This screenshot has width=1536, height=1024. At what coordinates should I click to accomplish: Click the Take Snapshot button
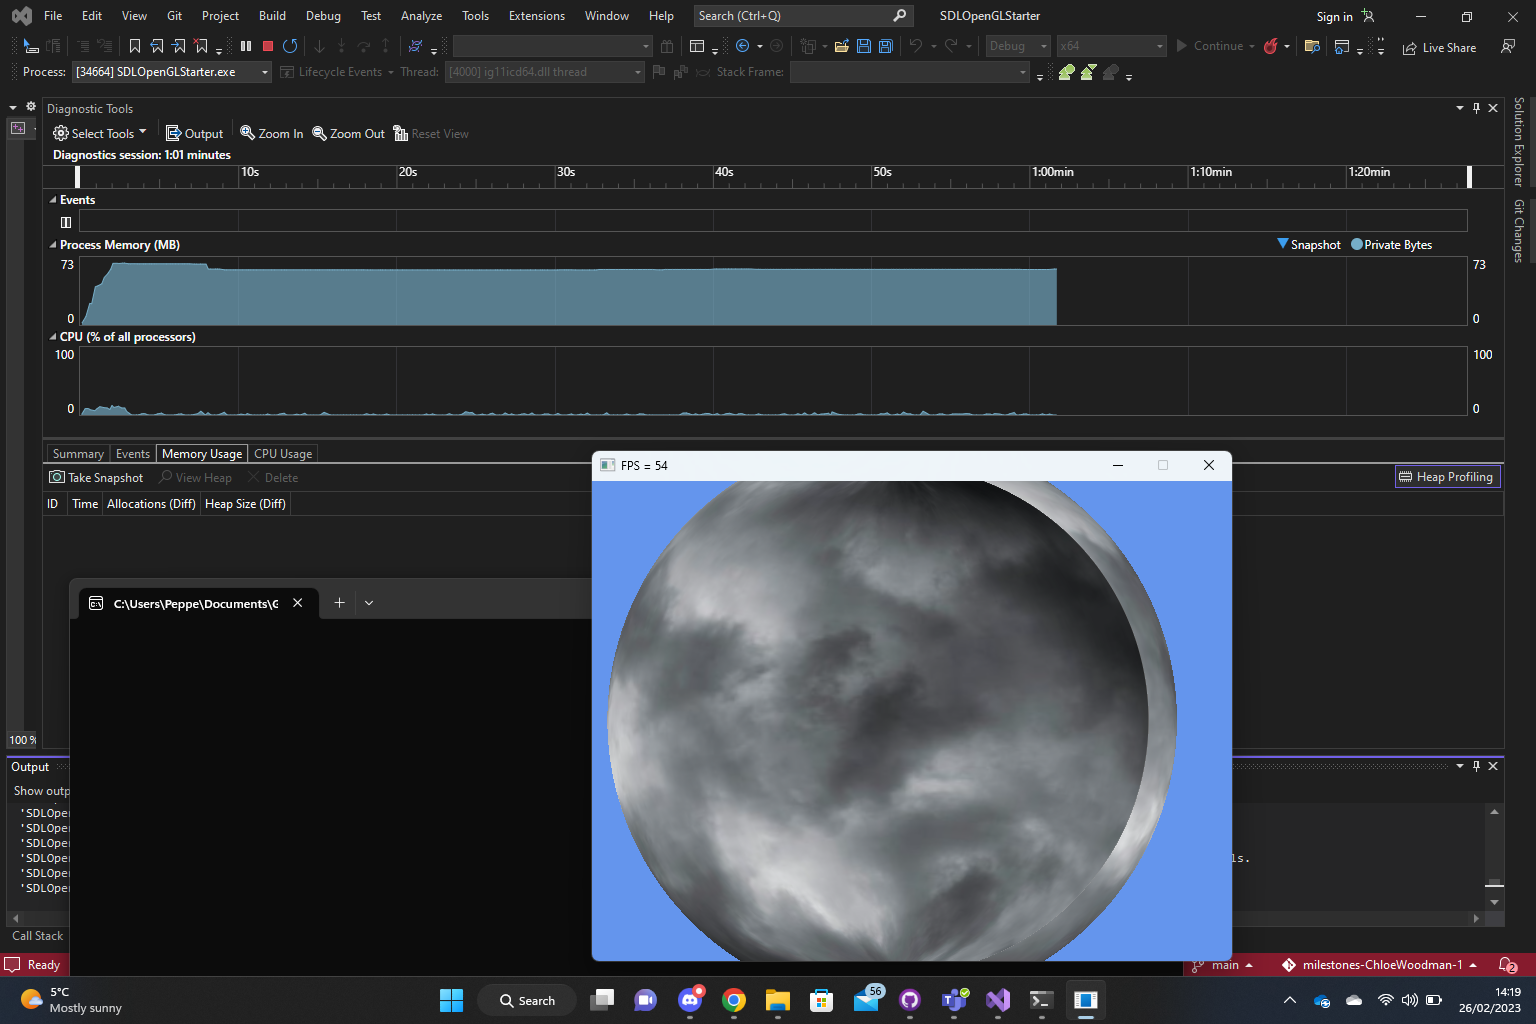tap(96, 477)
